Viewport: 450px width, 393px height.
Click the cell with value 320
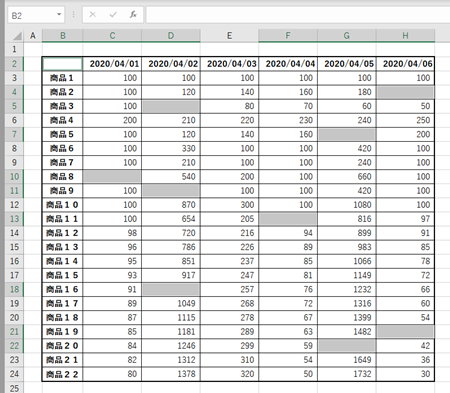point(230,374)
